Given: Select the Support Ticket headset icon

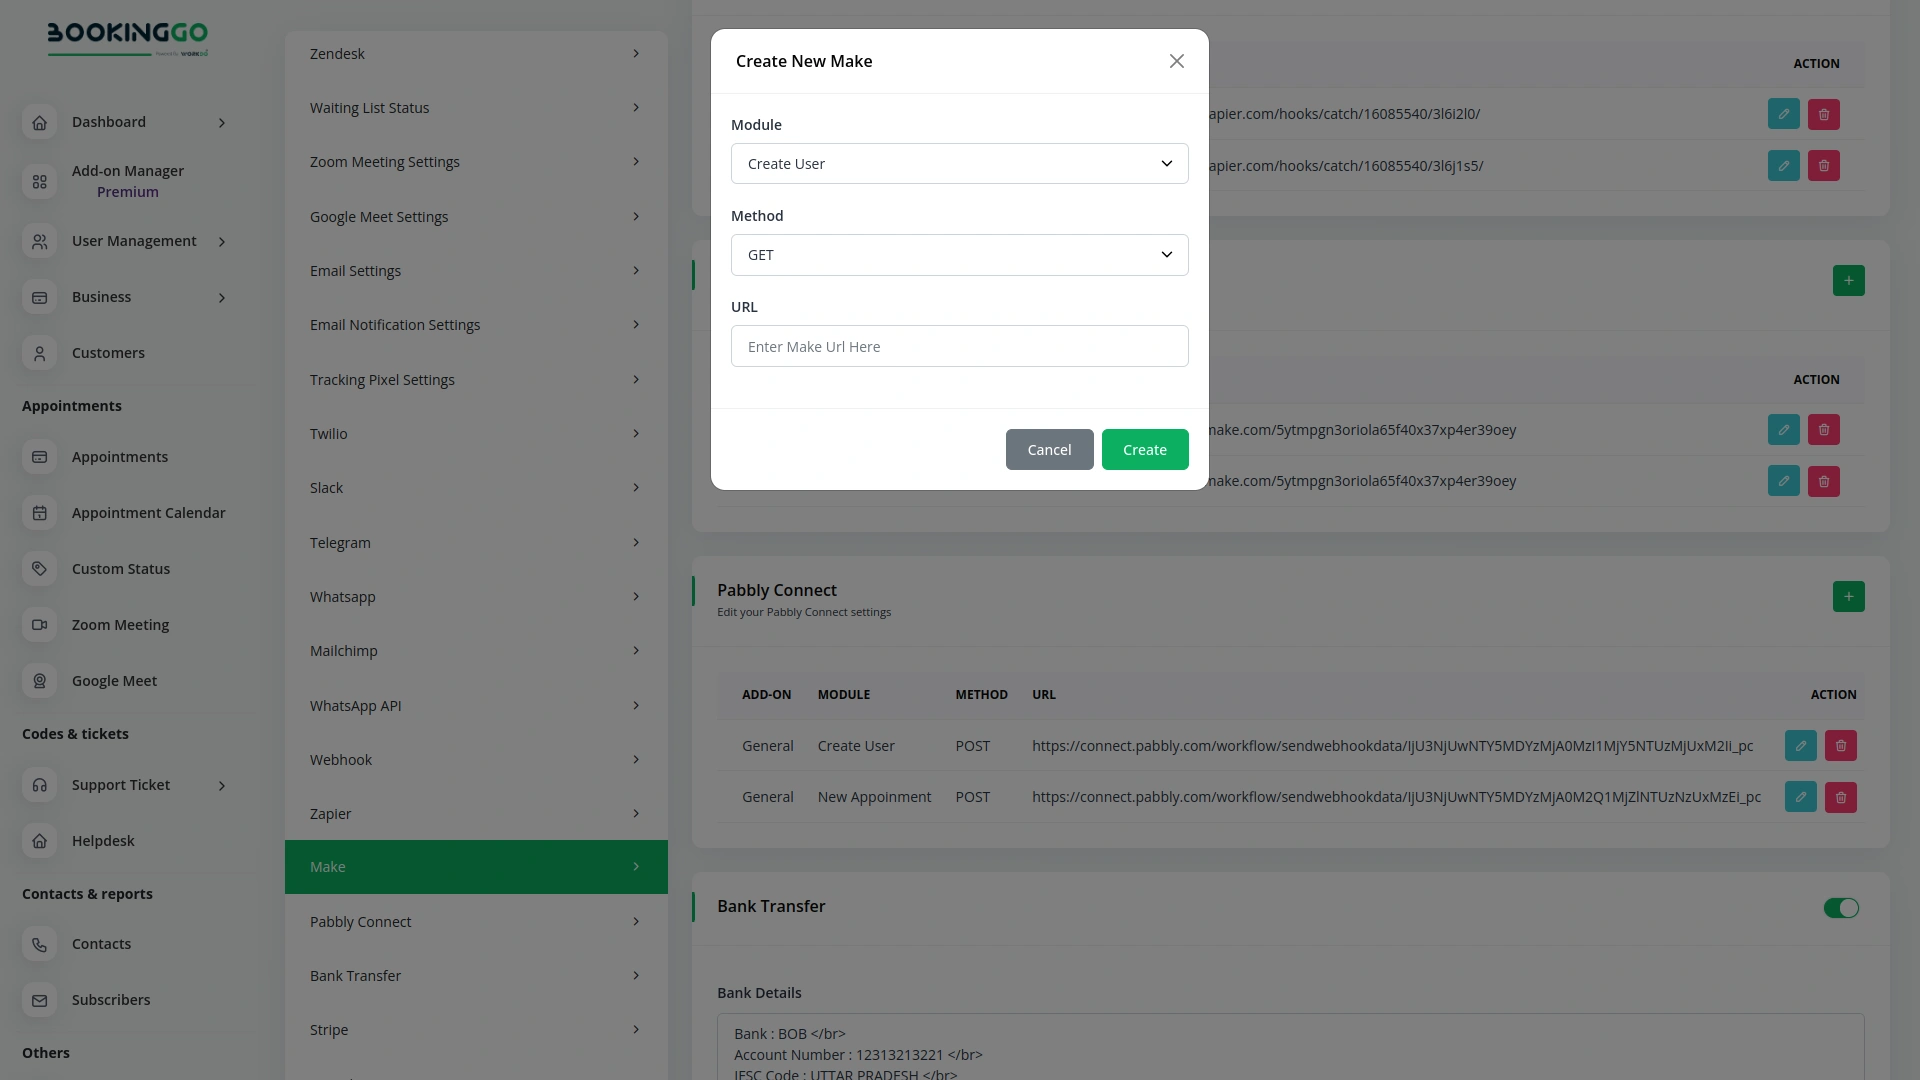Looking at the screenshot, I should pyautogui.click(x=39, y=785).
